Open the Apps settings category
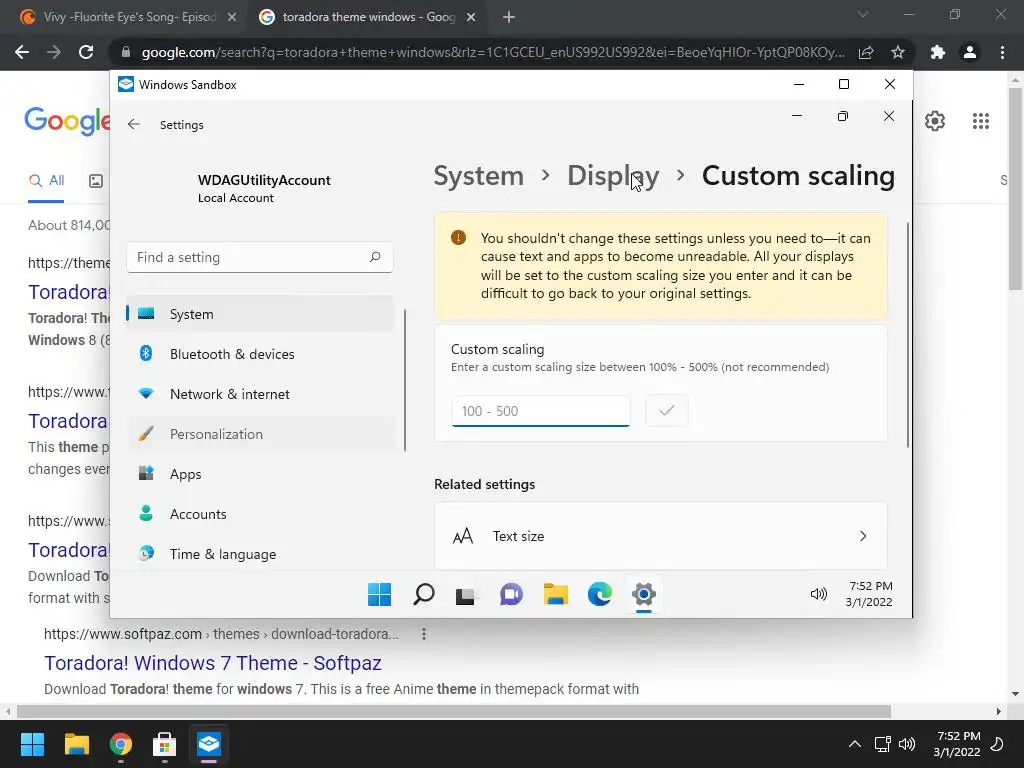 pyautogui.click(x=260, y=474)
